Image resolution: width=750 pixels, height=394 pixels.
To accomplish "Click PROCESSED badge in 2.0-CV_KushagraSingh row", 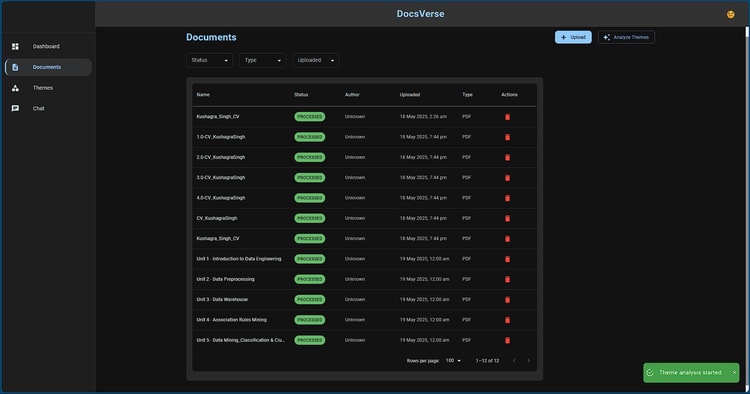I will [x=309, y=157].
